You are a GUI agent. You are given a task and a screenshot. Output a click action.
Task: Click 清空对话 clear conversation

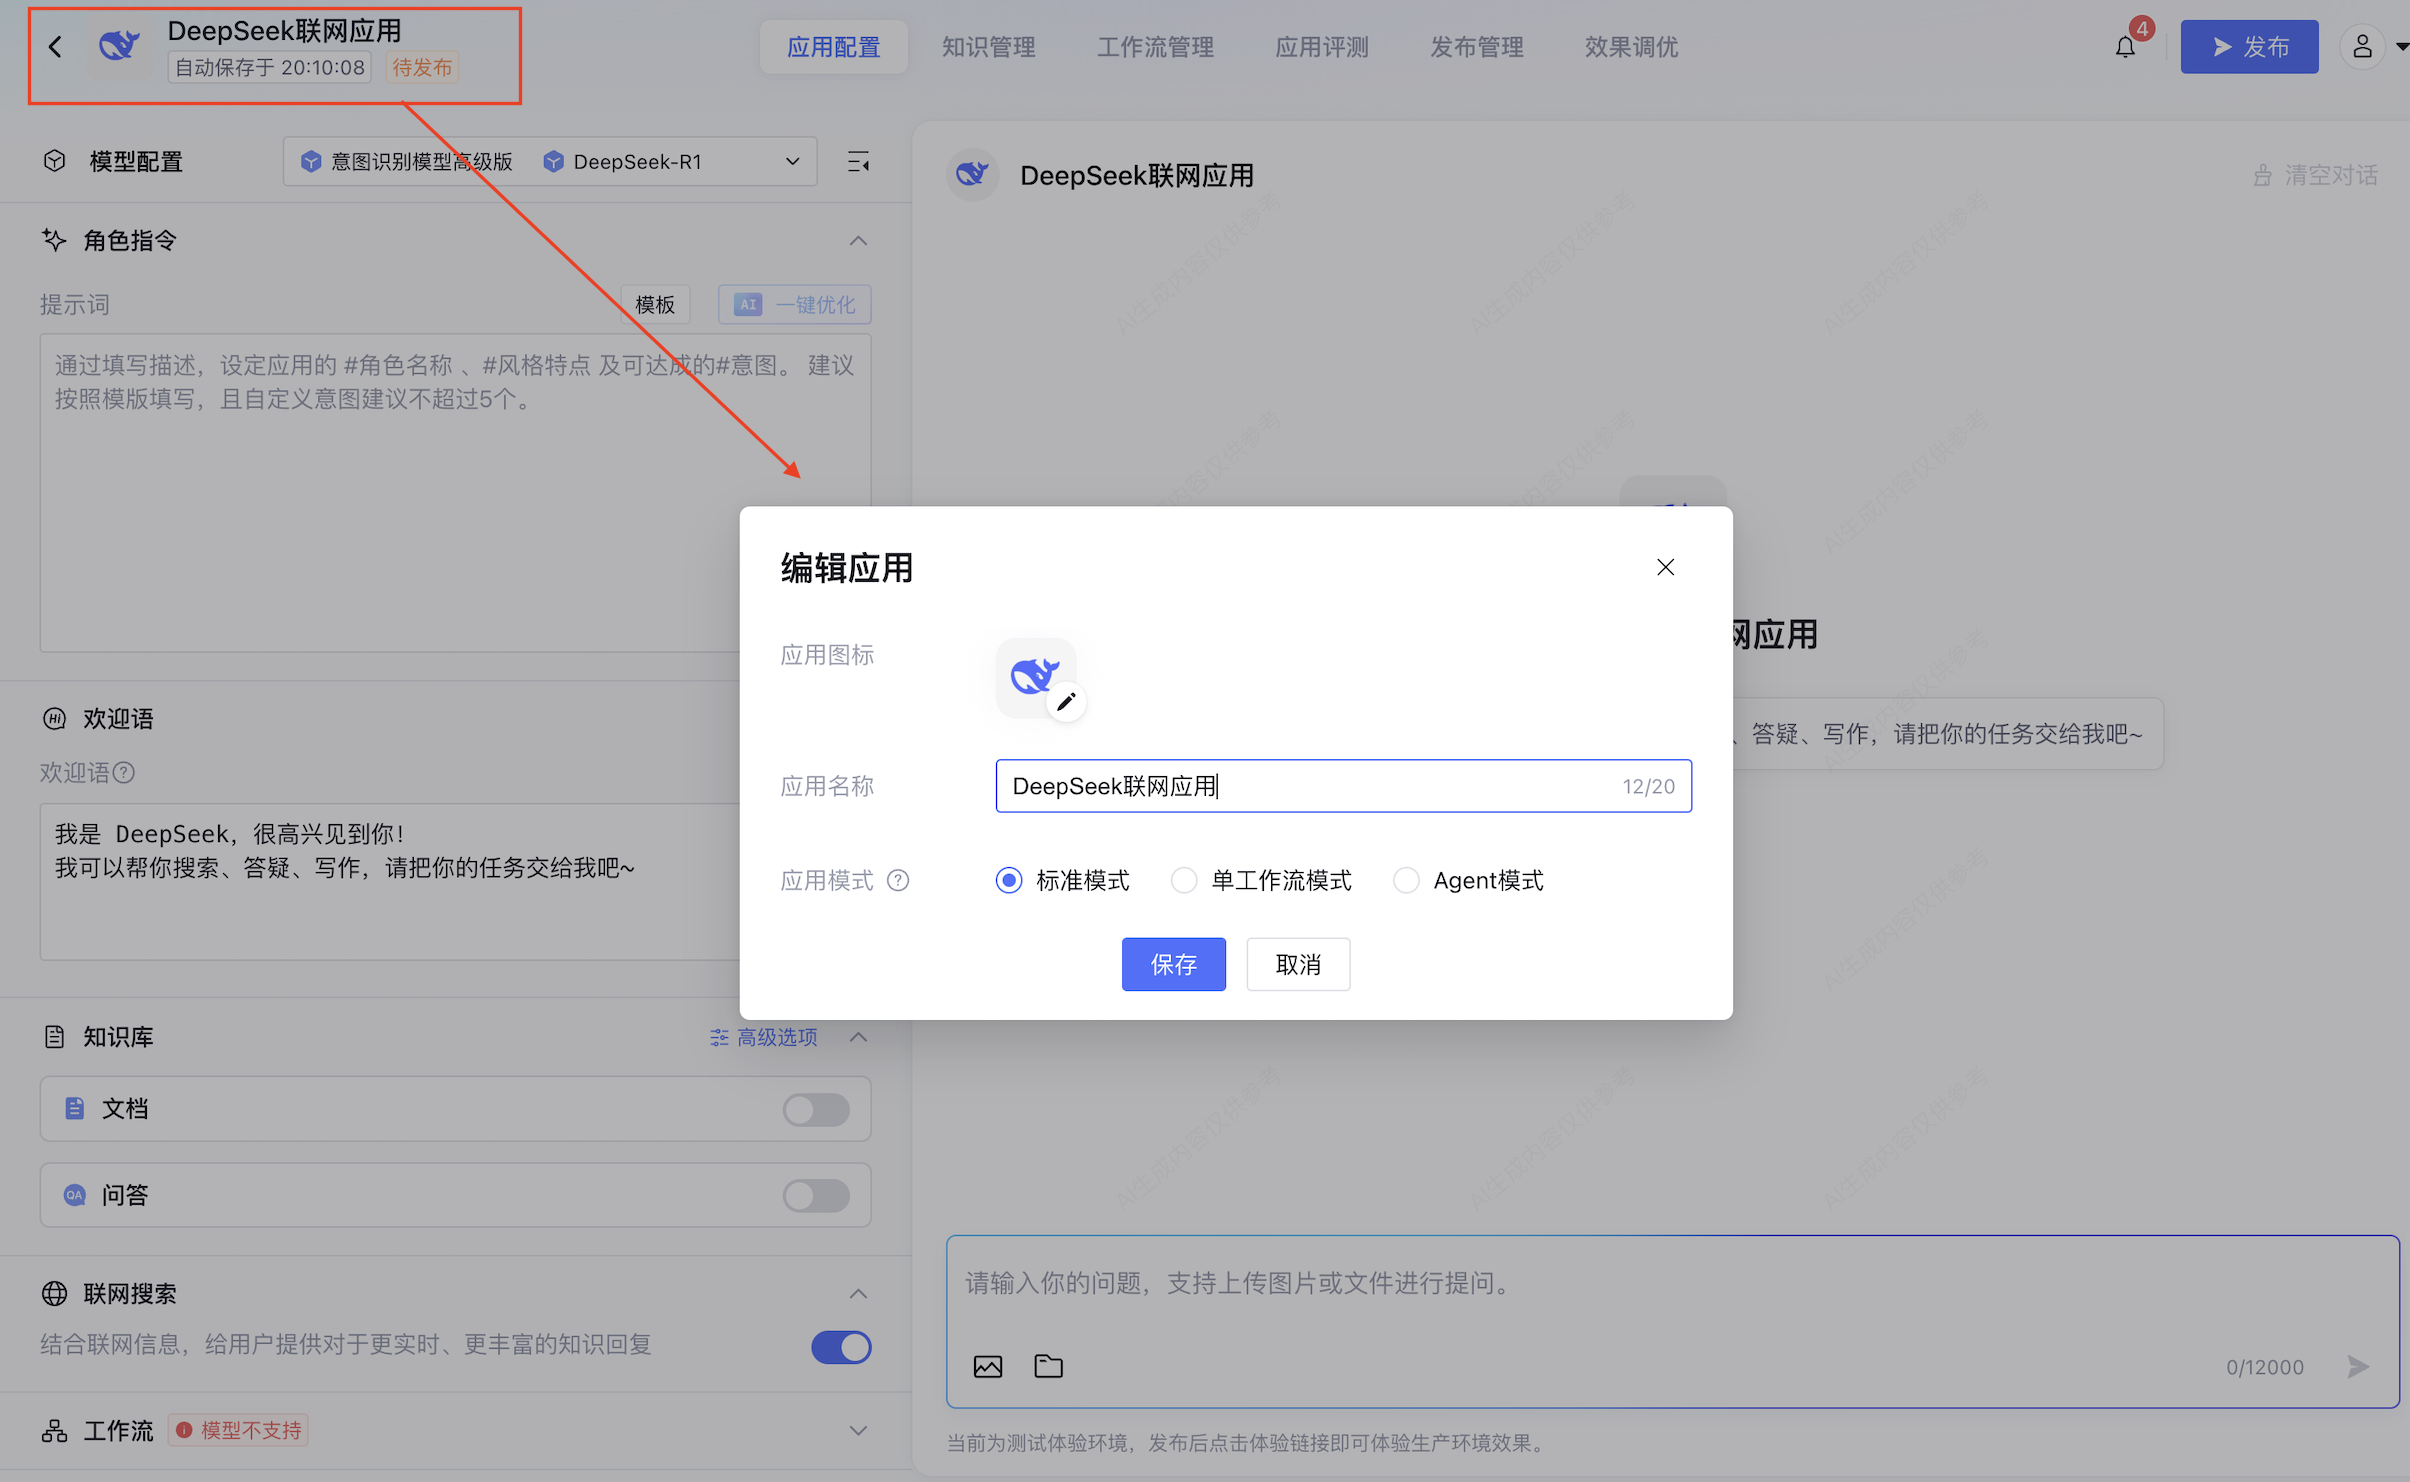coord(2315,176)
